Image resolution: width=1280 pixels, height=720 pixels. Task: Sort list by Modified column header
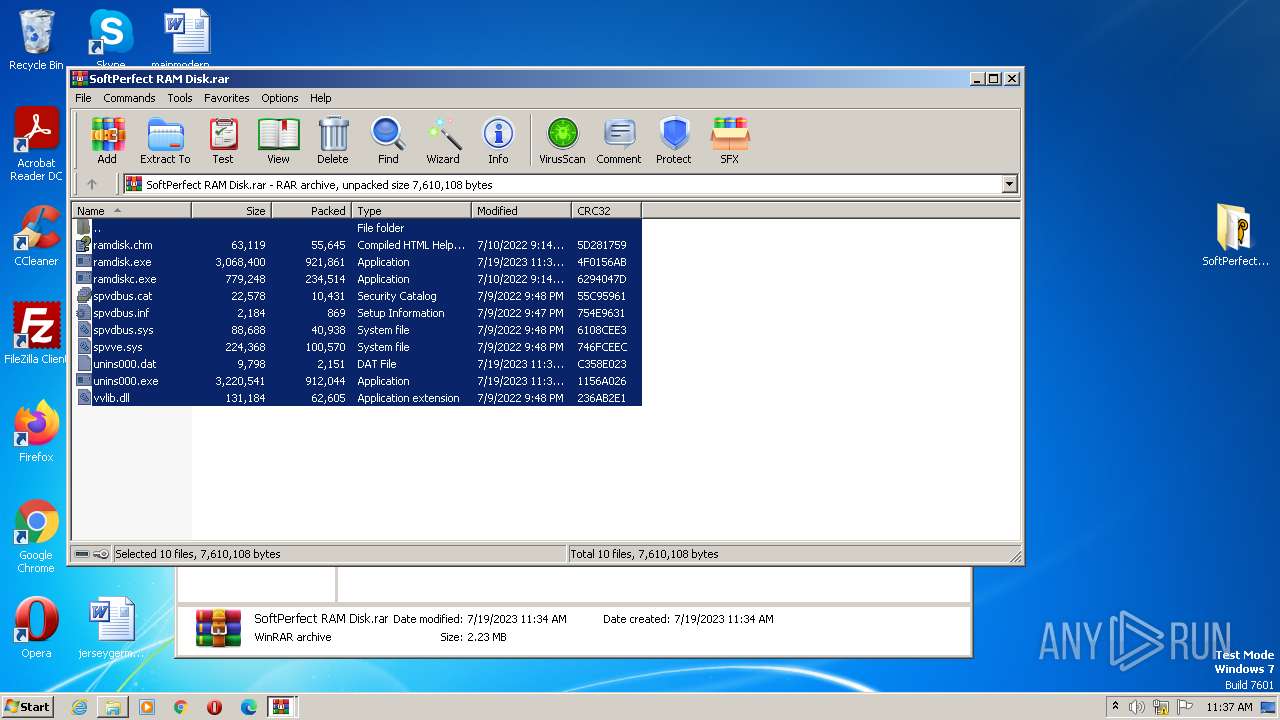[521, 210]
